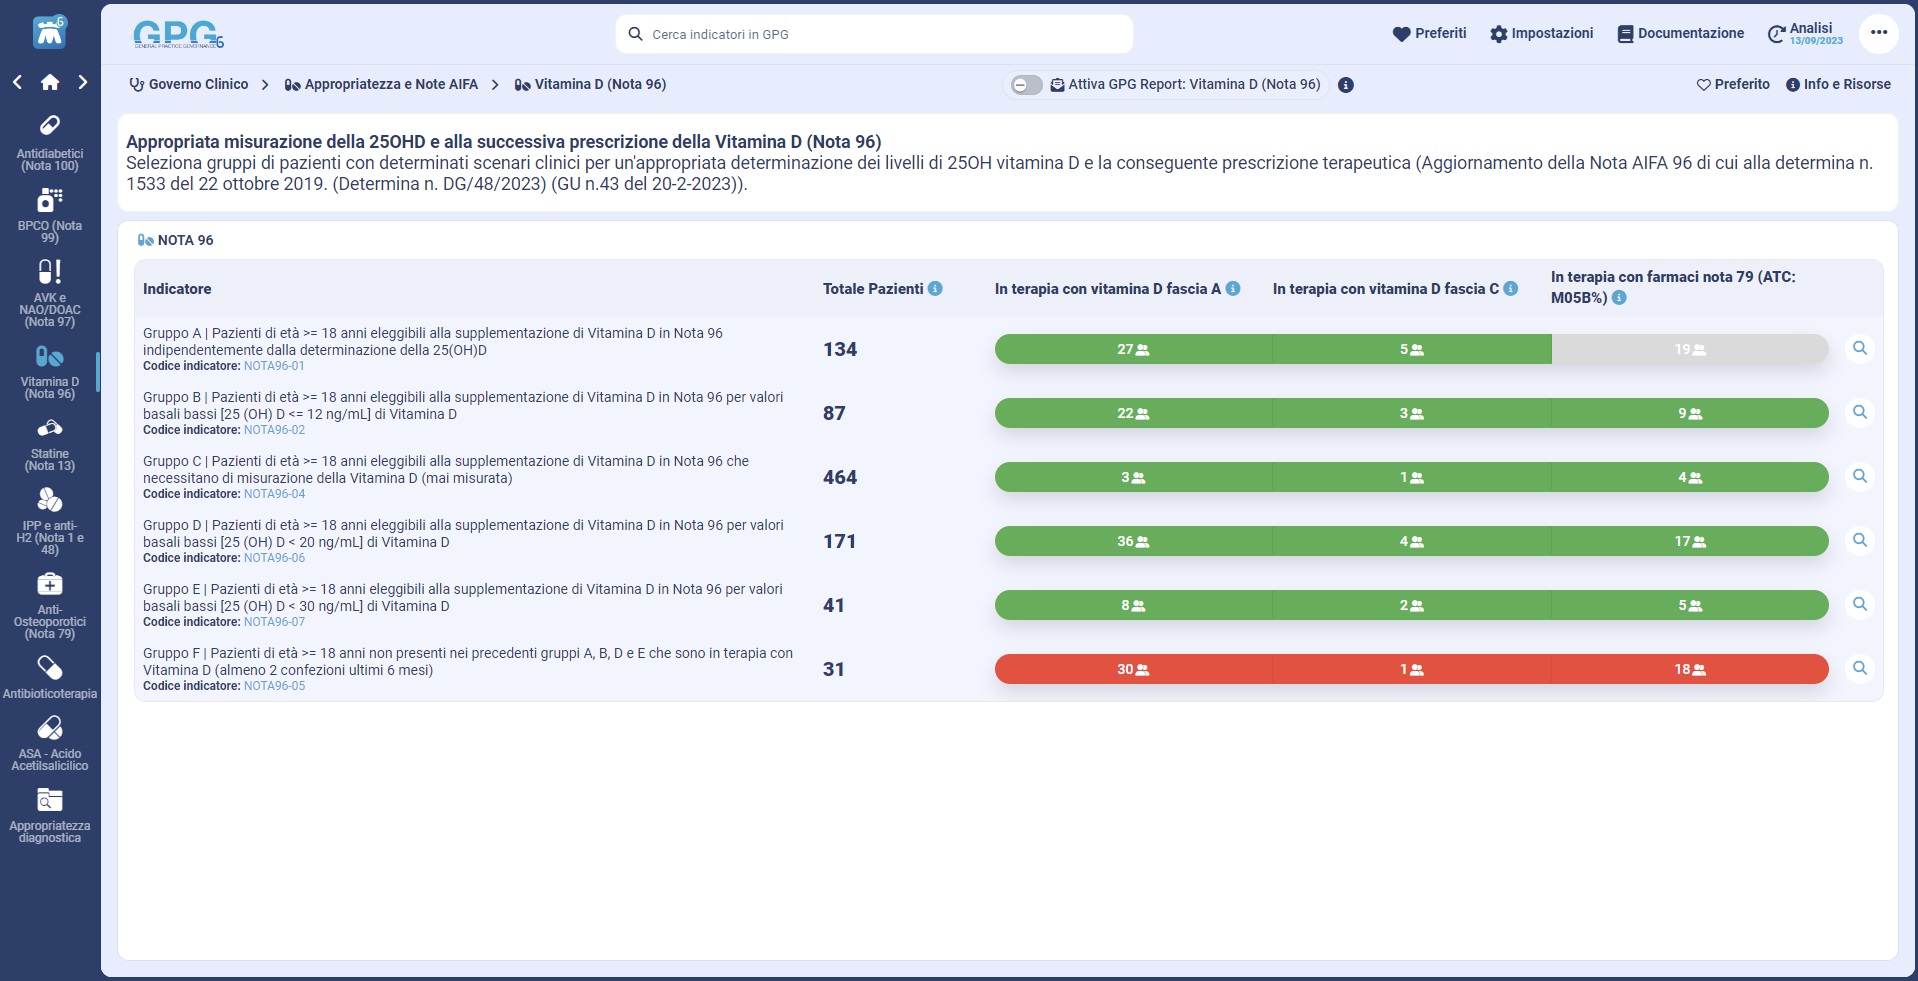
Task: Toggle Attiva GPG Report switch on
Action: pos(1025,85)
